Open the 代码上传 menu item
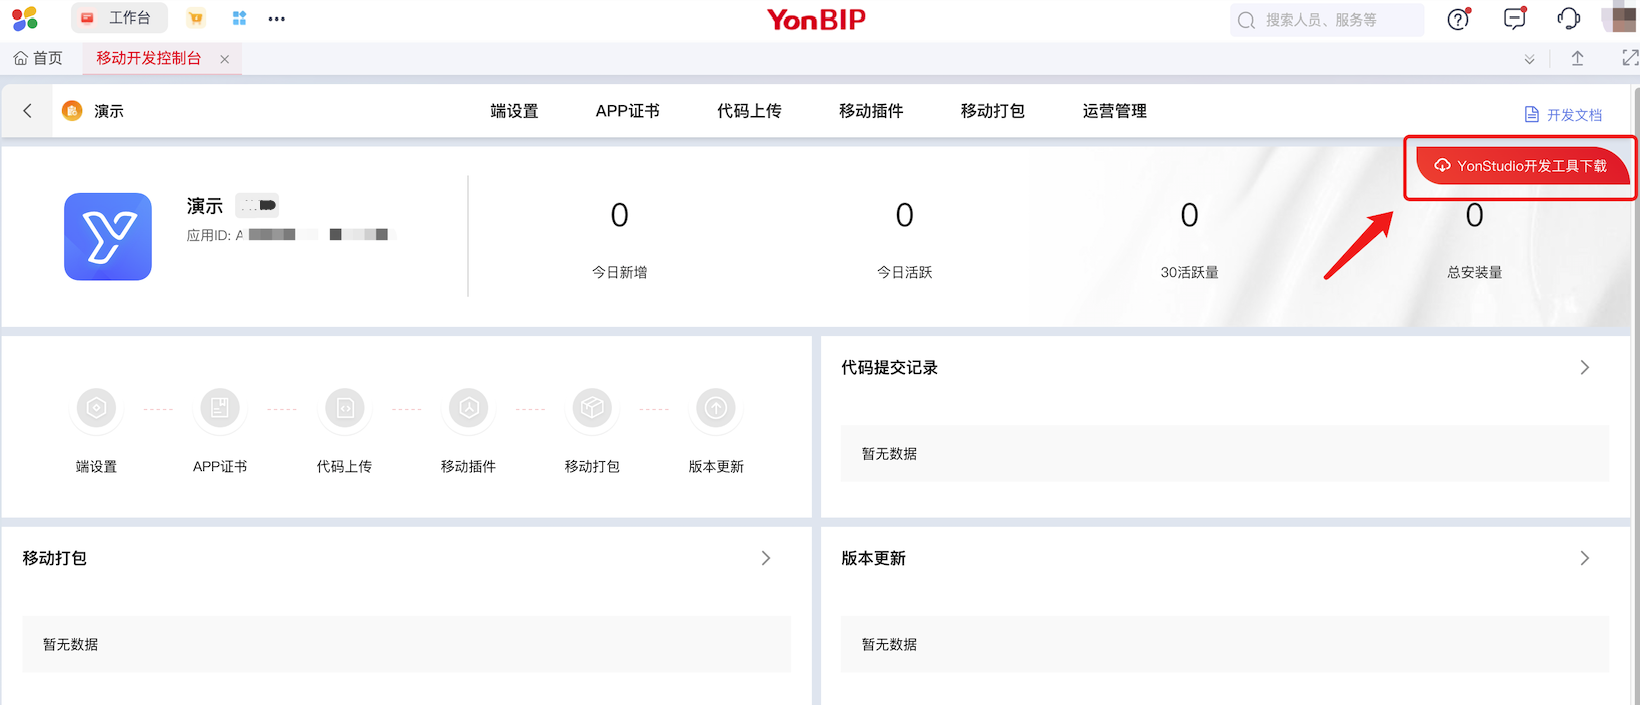This screenshot has height=705, width=1640. point(749,111)
